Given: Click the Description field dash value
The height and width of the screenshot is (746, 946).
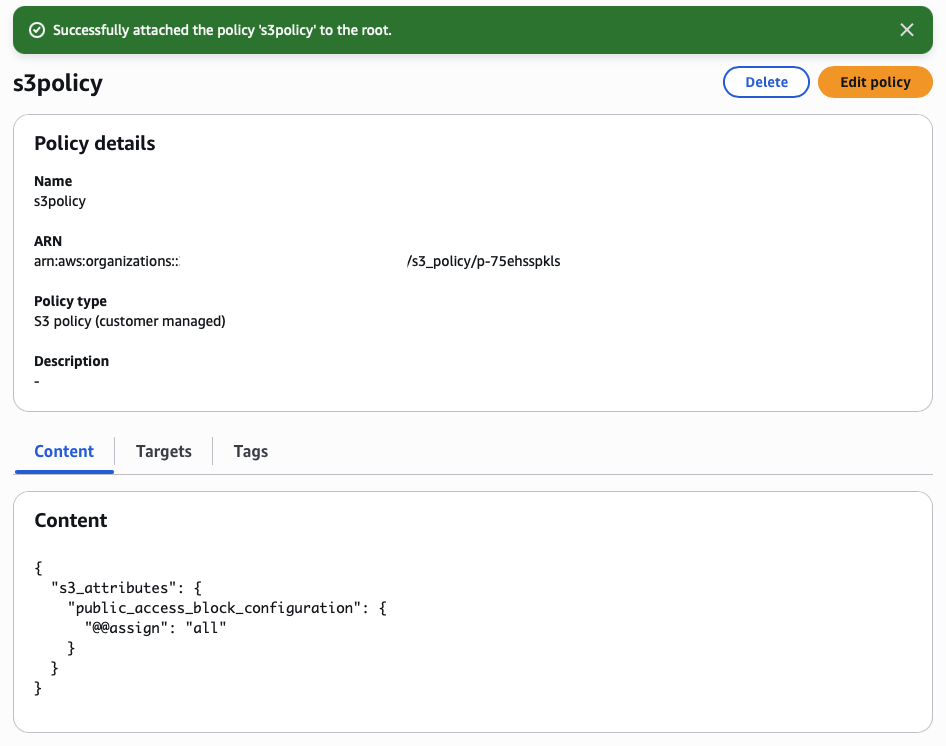Looking at the screenshot, I should click(37, 381).
